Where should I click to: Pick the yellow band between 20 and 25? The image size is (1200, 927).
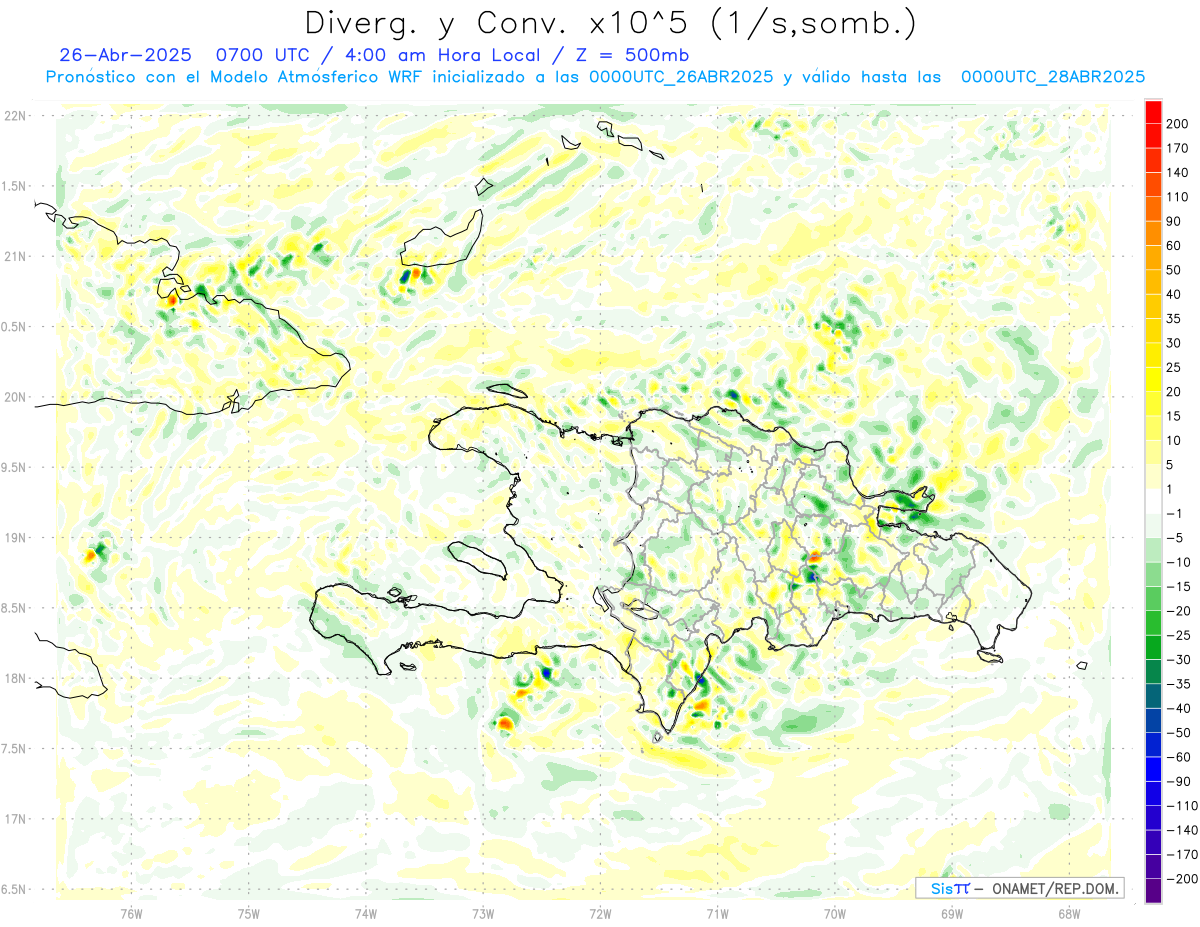pyautogui.click(x=1153, y=380)
